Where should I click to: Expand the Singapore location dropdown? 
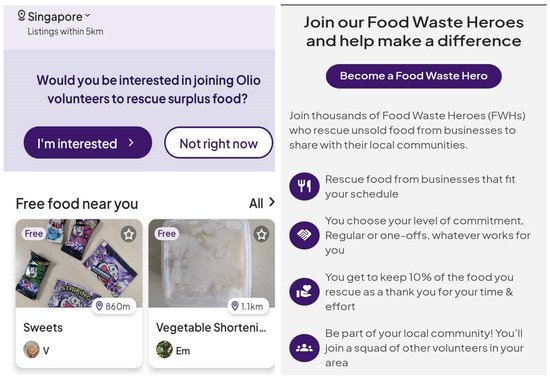click(87, 15)
